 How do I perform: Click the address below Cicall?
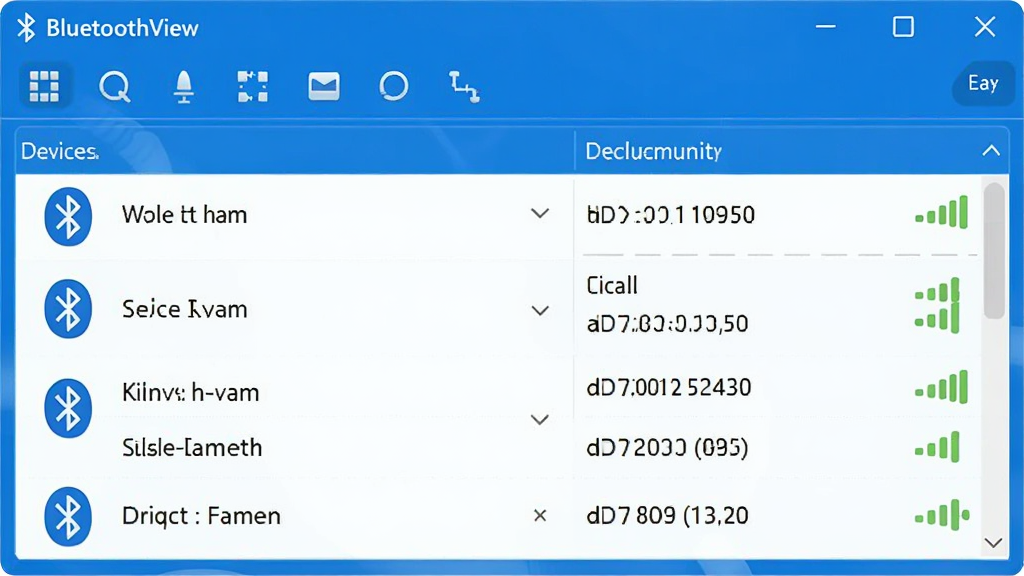[667, 324]
